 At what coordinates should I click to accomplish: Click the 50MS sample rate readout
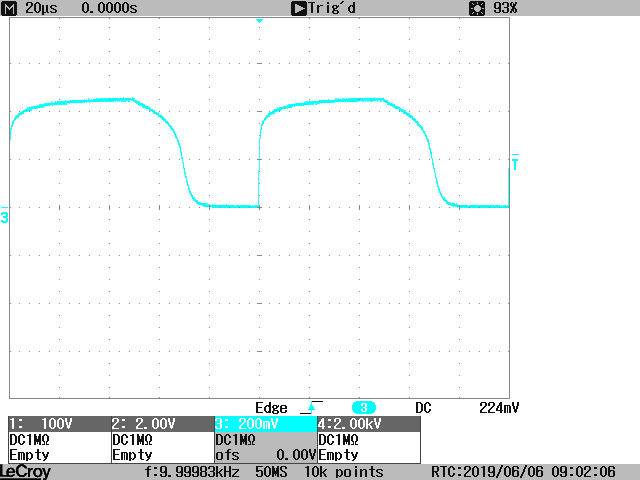pyautogui.click(x=271, y=472)
